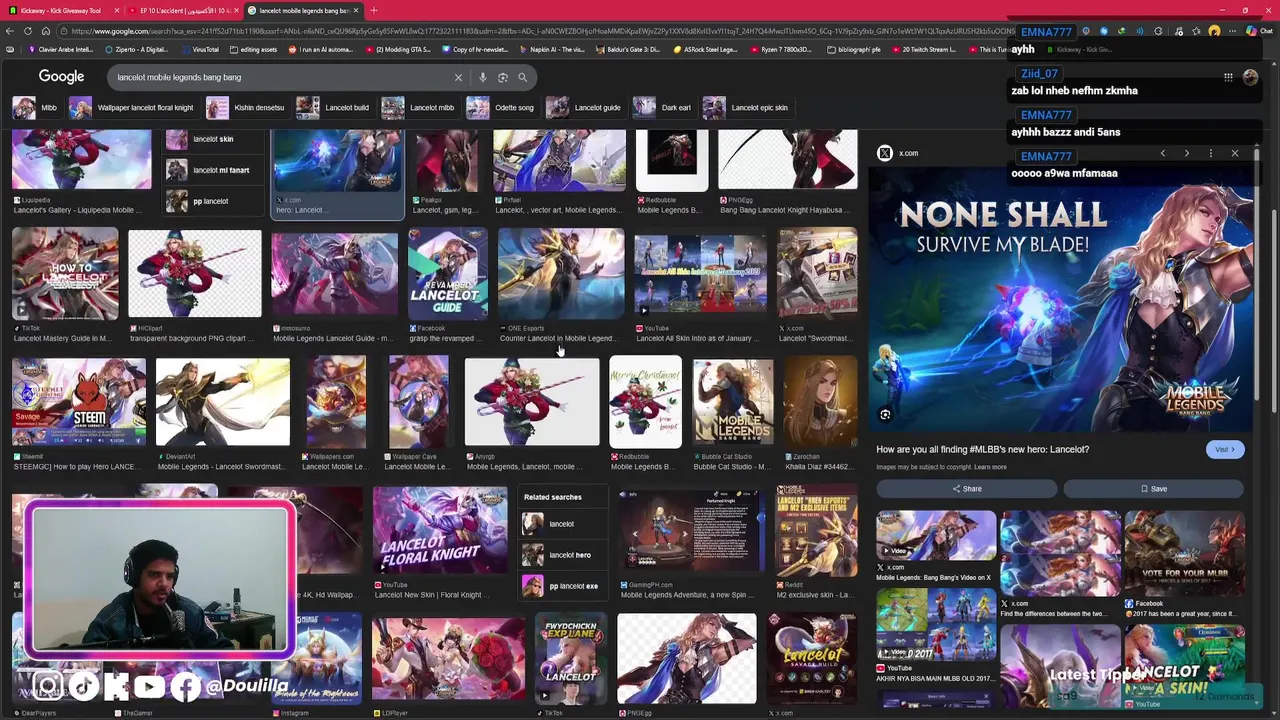Filter by Mlbb chip
The height and width of the screenshot is (720, 1280).
point(36,108)
